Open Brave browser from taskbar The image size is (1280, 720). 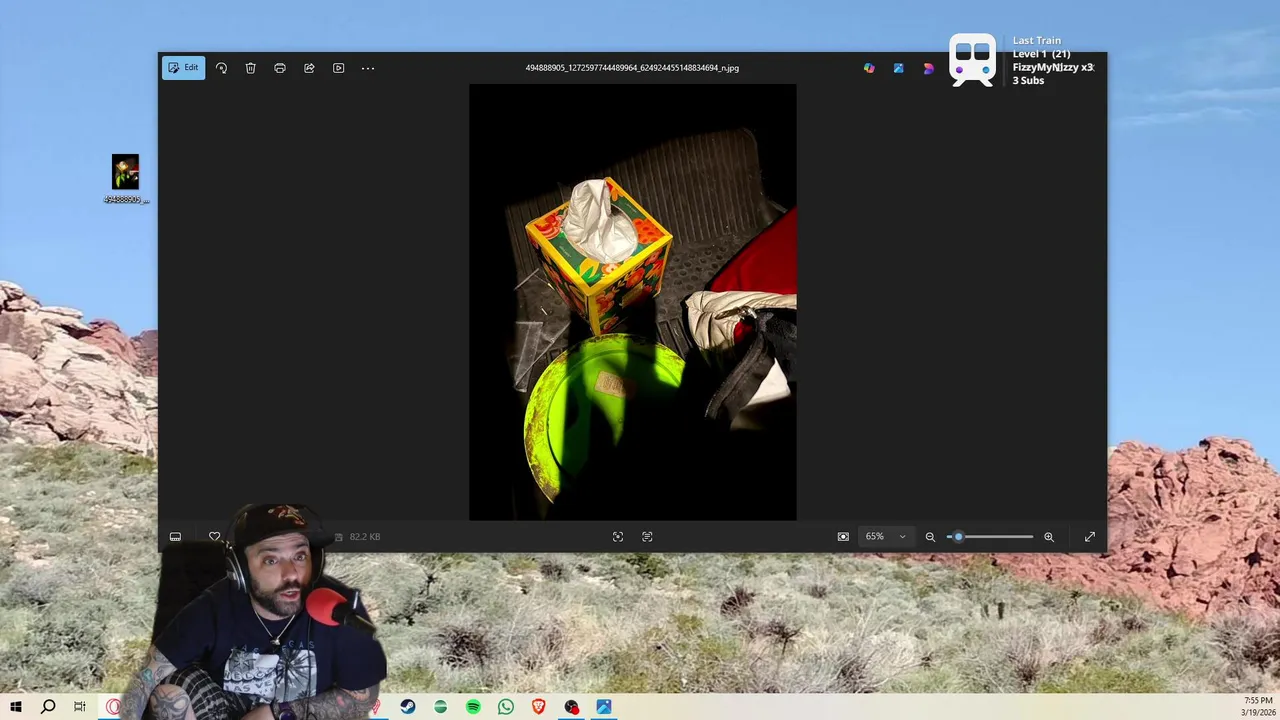tap(539, 707)
